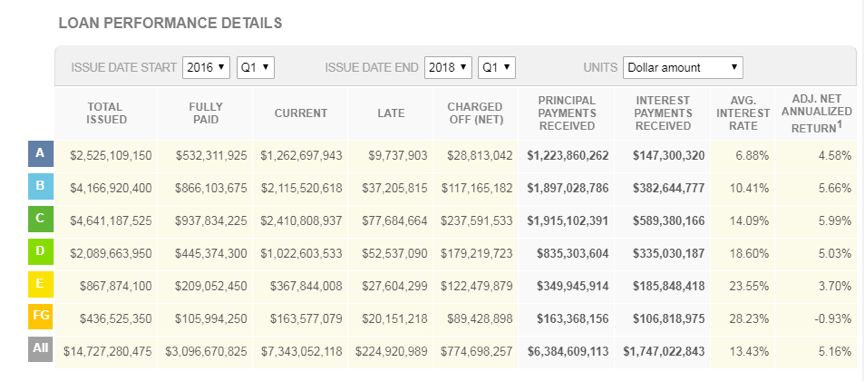864x381 pixels.
Task: Open the Units Dollar amount dropdown
Action: point(683,68)
